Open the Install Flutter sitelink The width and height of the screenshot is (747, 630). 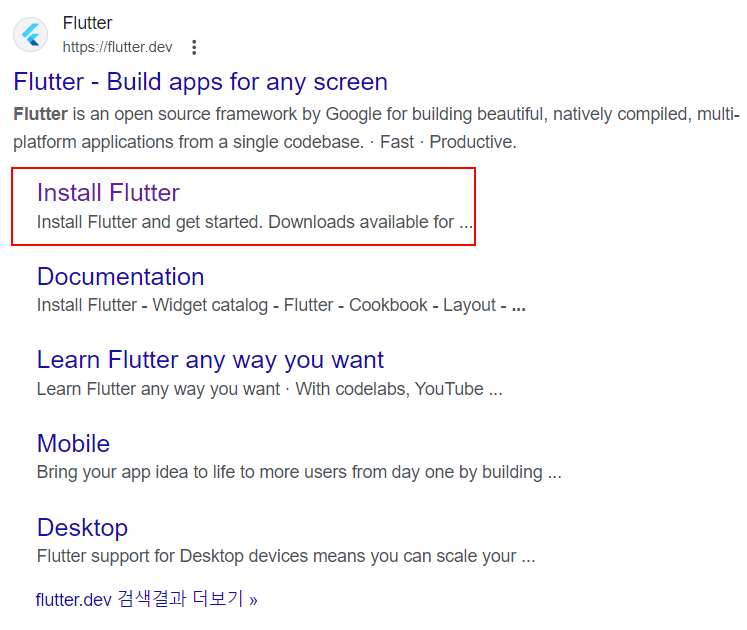[x=108, y=193]
